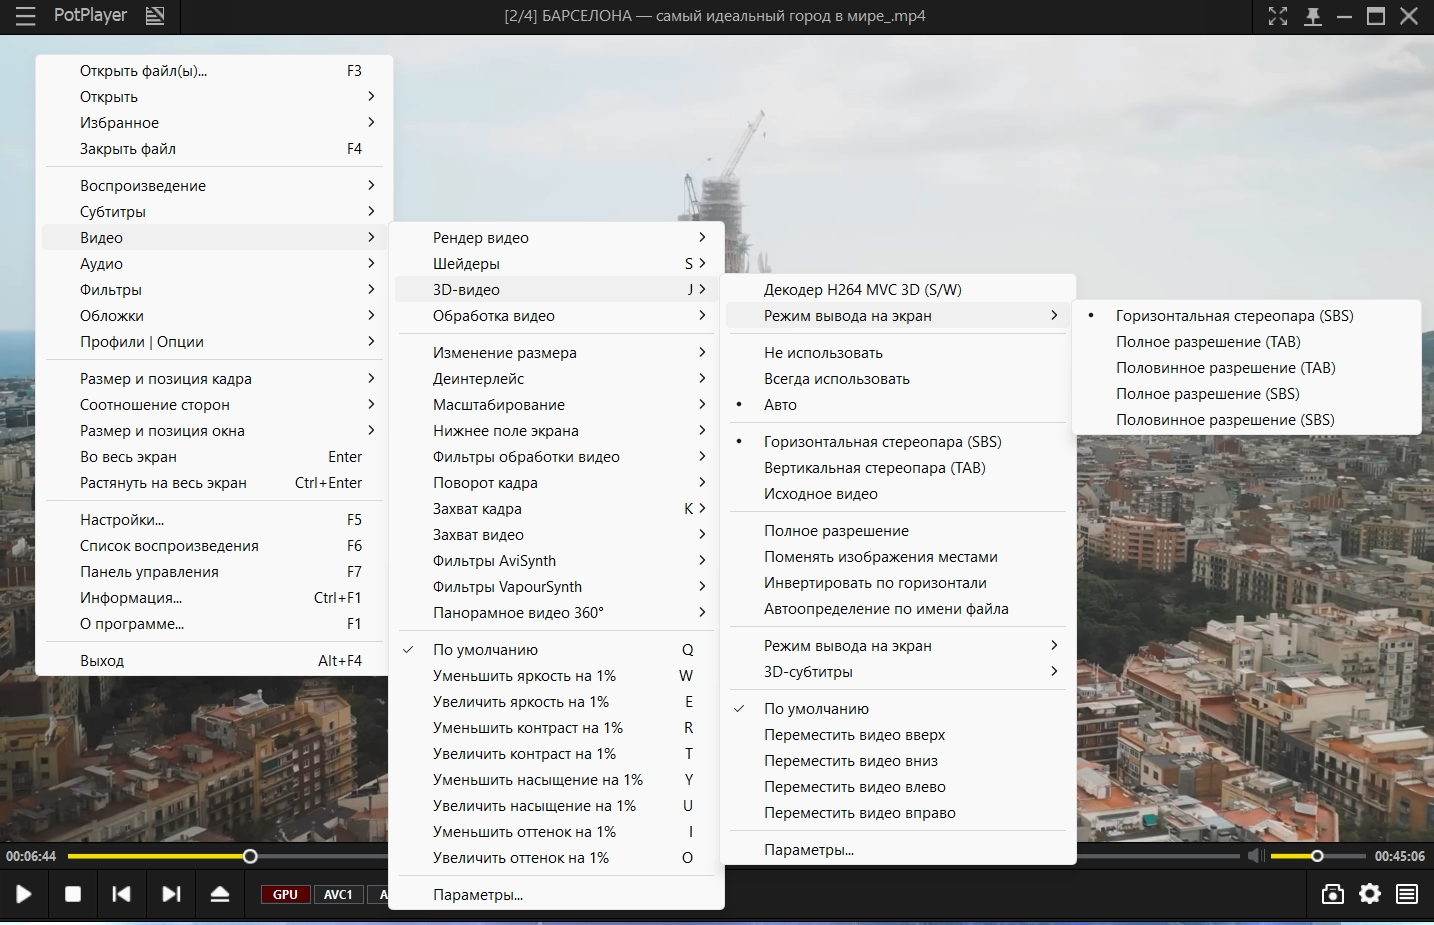Image resolution: width=1434 pixels, height=925 pixels.
Task: Click Увеличить яркость на 1%
Action: click(x=556, y=702)
